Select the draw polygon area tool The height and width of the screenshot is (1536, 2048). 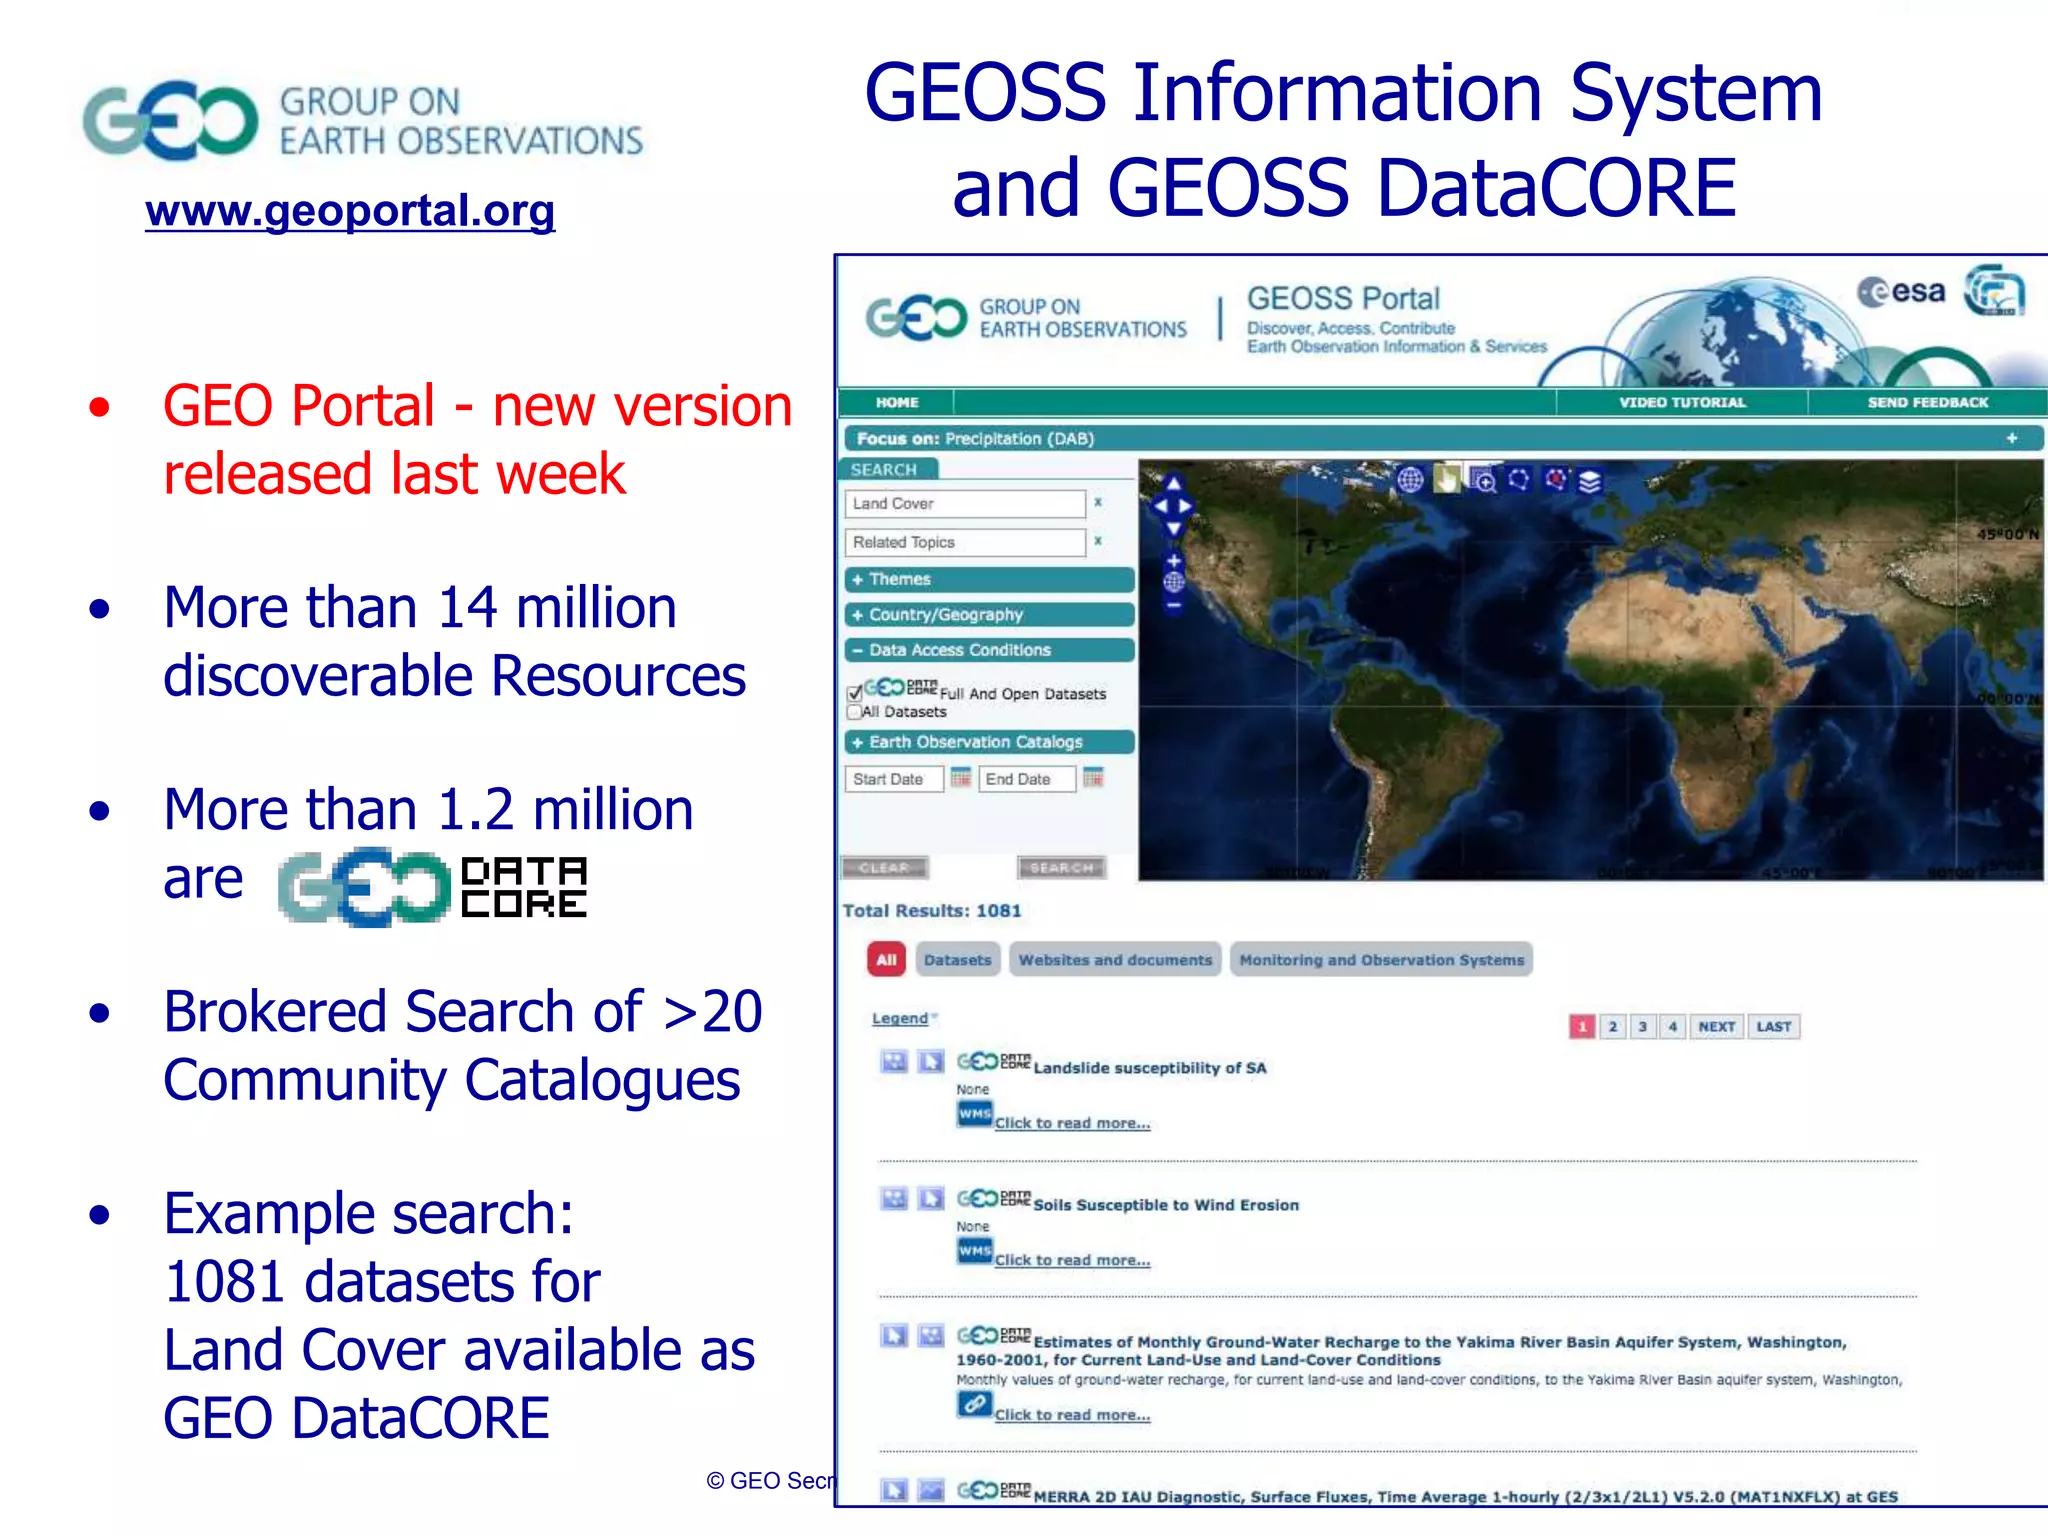[x=1519, y=480]
